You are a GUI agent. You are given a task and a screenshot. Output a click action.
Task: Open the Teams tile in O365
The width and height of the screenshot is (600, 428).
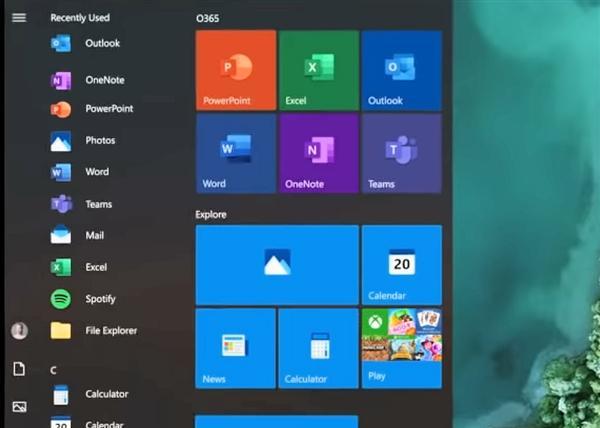tap(402, 153)
